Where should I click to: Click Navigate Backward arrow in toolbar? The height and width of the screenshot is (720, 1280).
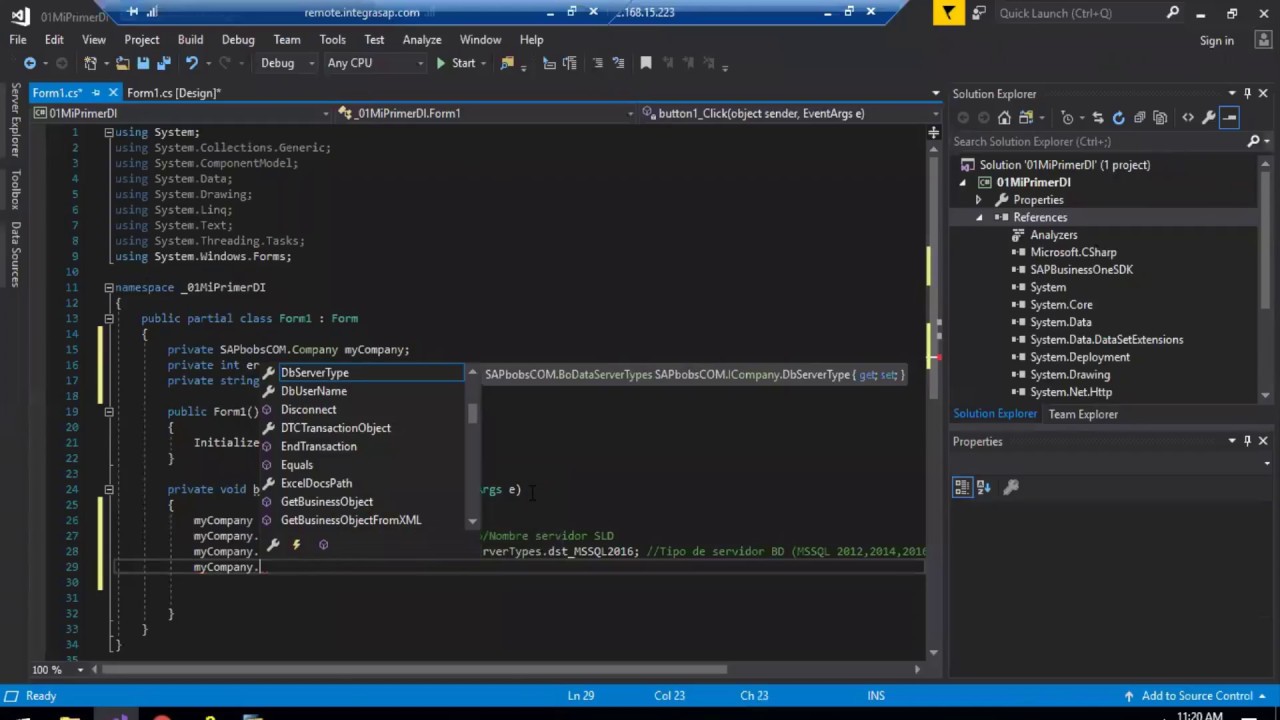29,63
